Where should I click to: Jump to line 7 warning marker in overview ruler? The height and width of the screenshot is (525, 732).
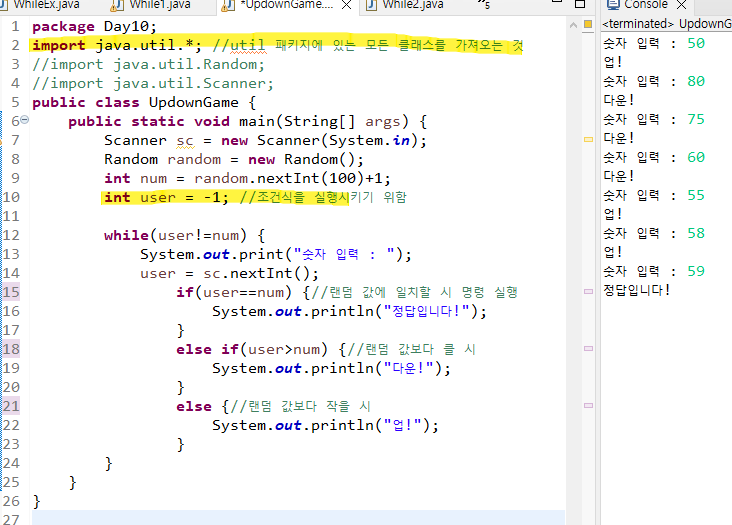[588, 140]
